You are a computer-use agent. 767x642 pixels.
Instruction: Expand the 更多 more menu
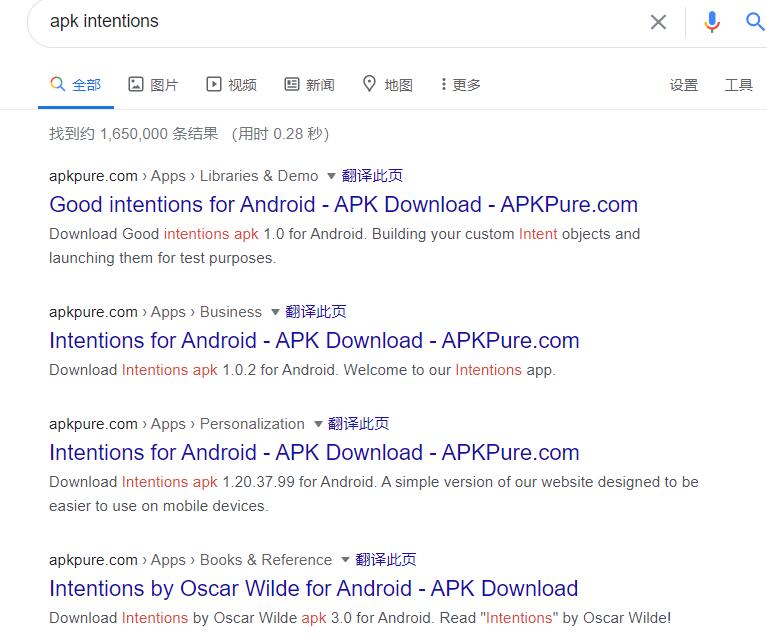point(460,85)
